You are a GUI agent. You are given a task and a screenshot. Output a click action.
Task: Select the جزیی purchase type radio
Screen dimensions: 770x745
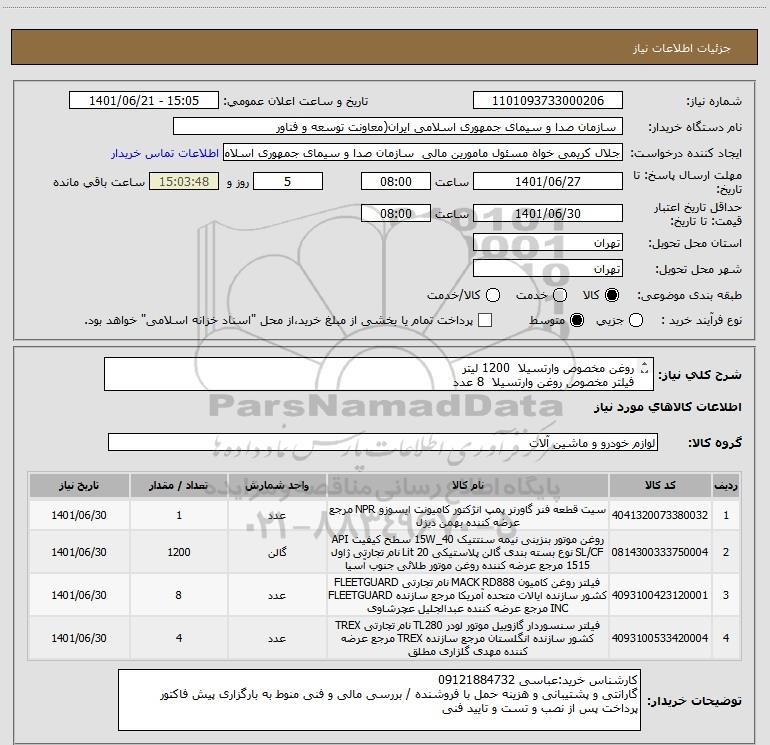pos(635,321)
